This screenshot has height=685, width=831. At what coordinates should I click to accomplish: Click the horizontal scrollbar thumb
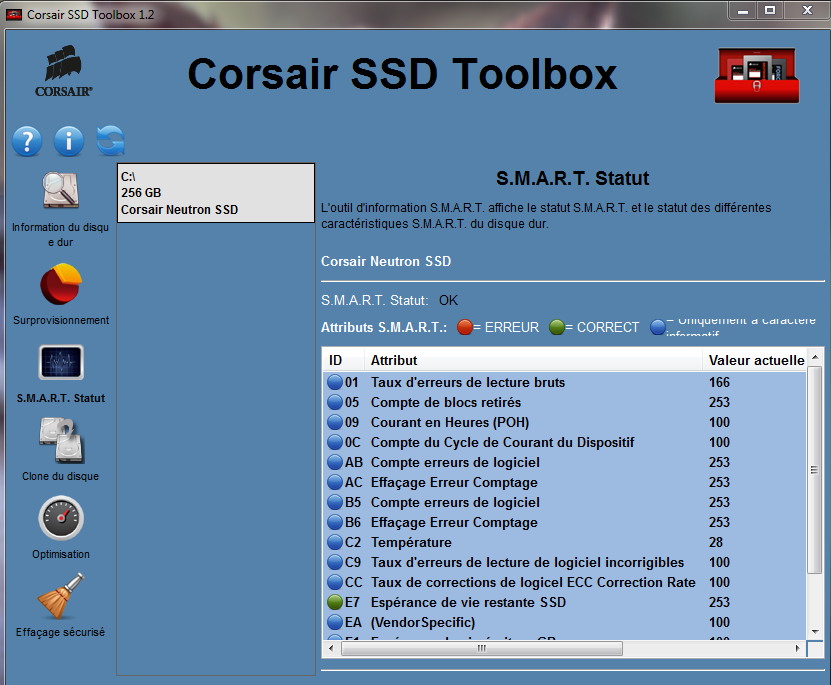(x=482, y=648)
